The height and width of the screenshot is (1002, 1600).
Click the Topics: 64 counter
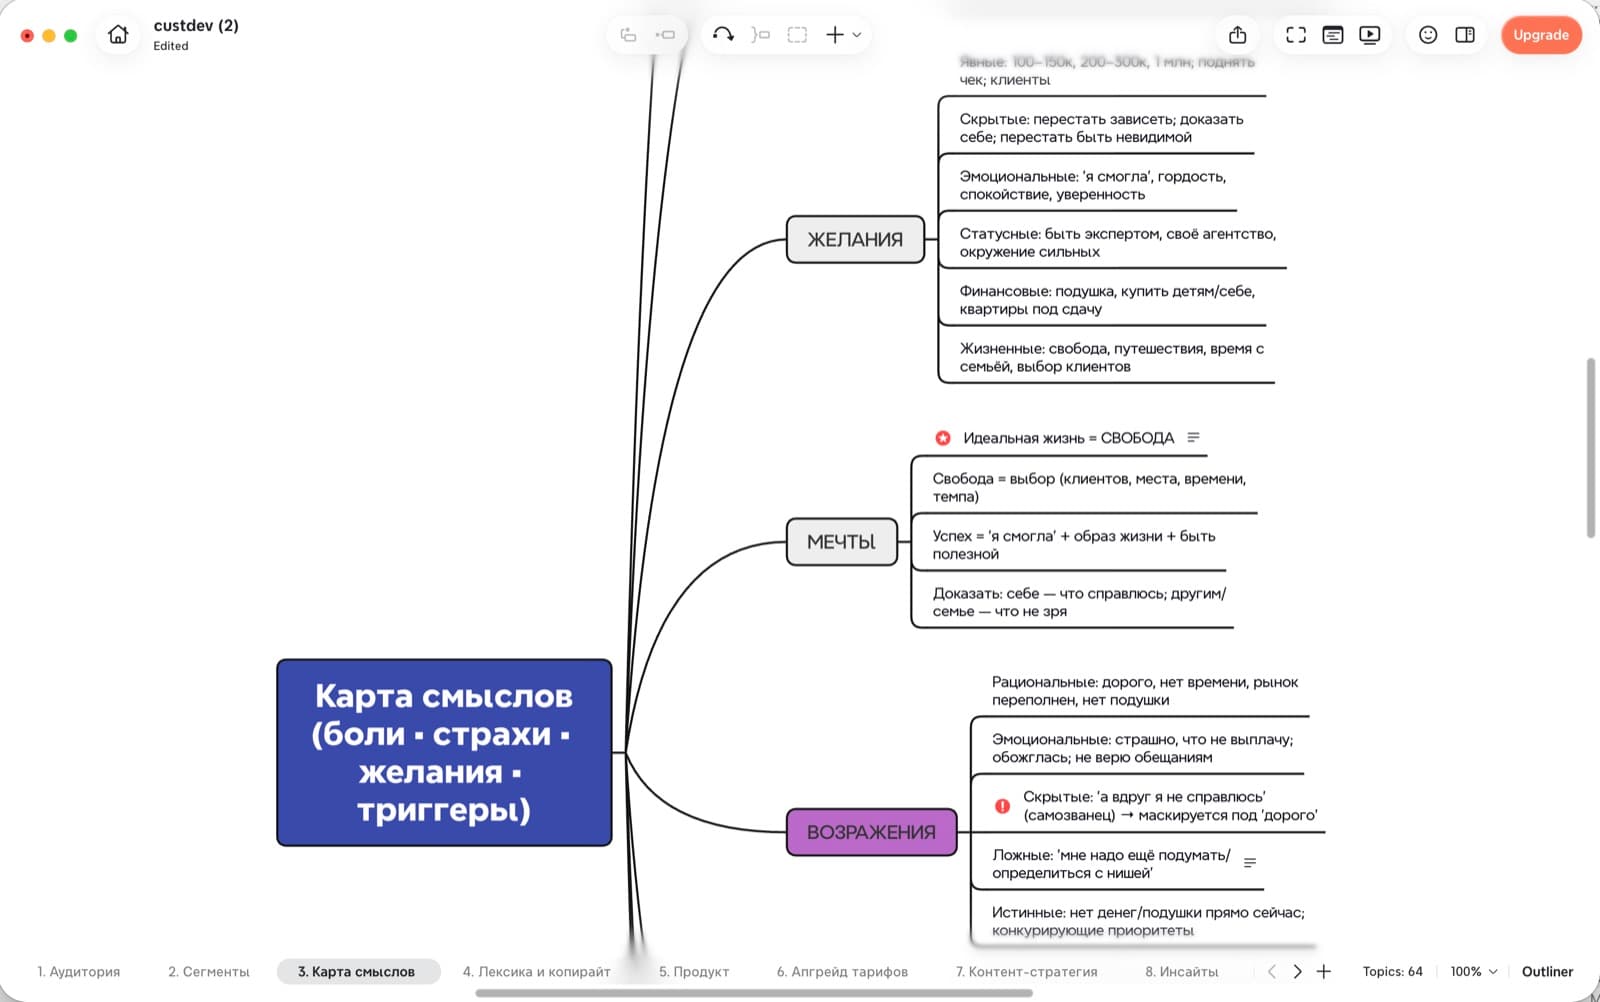pyautogui.click(x=1392, y=971)
